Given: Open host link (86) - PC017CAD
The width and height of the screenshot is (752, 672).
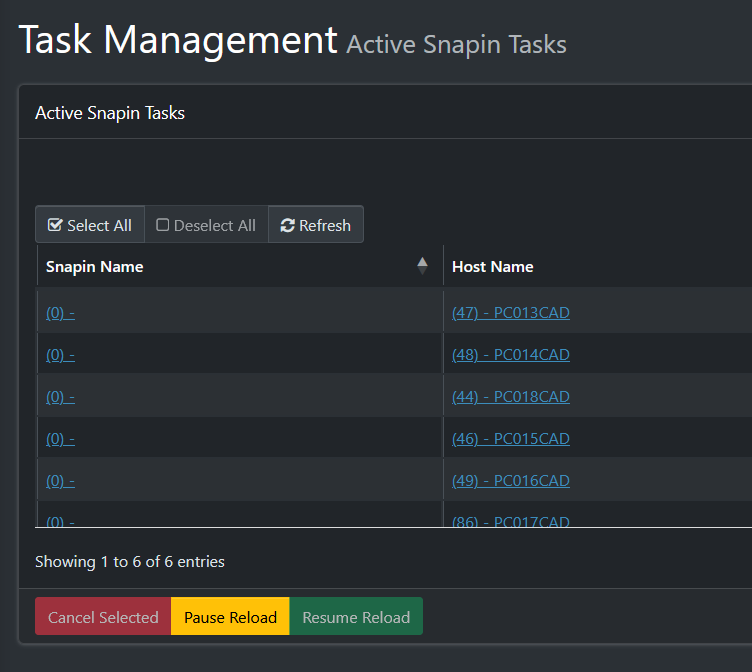Looking at the screenshot, I should pos(511,521).
